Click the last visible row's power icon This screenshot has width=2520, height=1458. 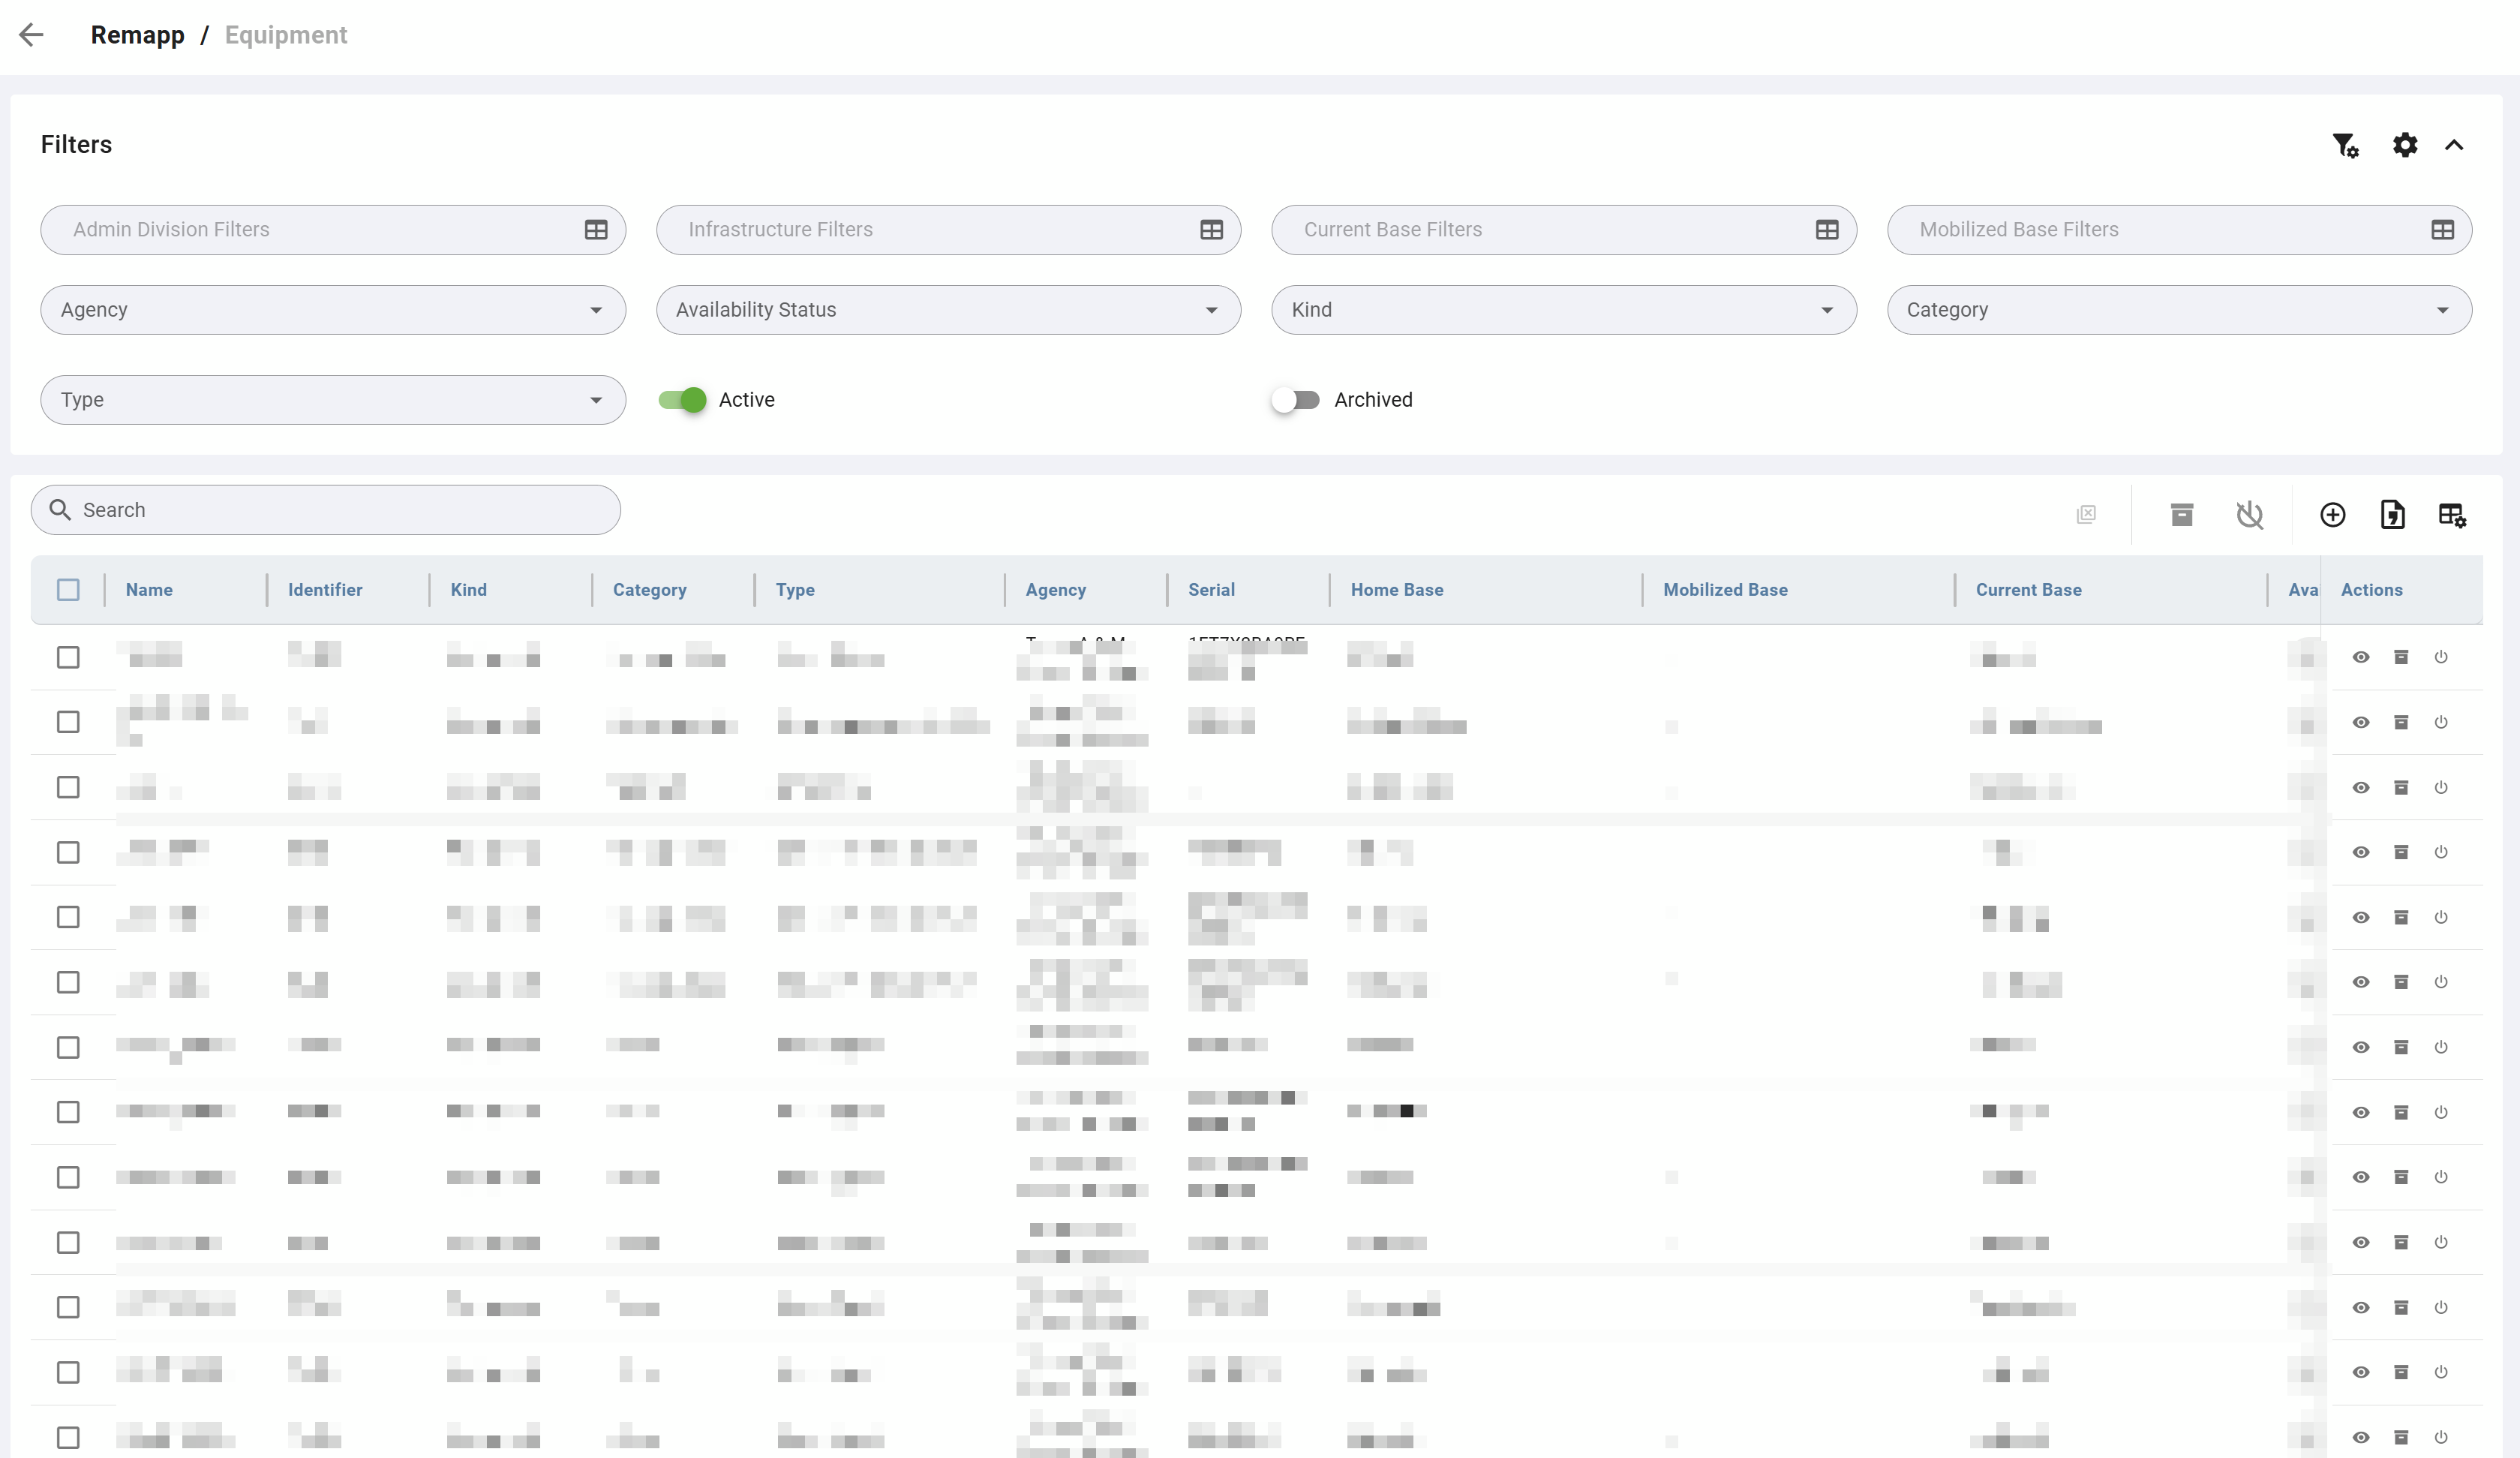point(2441,1437)
